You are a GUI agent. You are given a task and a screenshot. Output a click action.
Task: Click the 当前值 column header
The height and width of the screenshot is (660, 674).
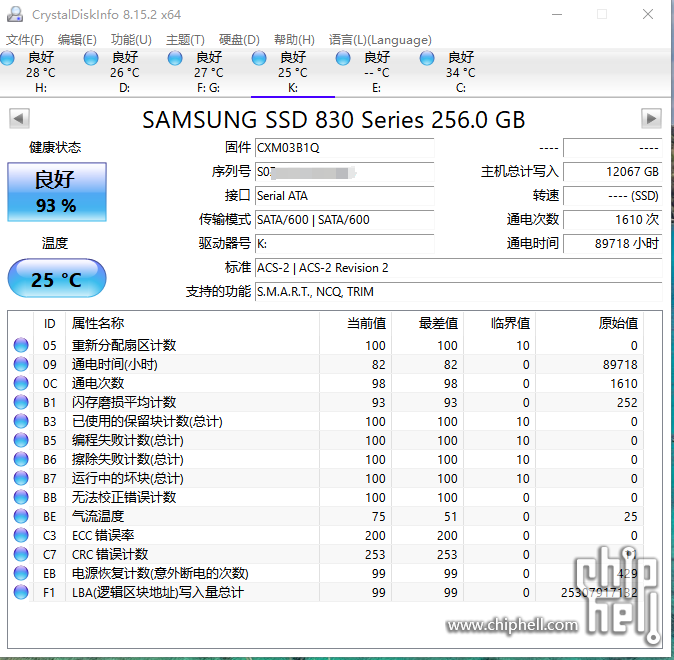pyautogui.click(x=355, y=323)
